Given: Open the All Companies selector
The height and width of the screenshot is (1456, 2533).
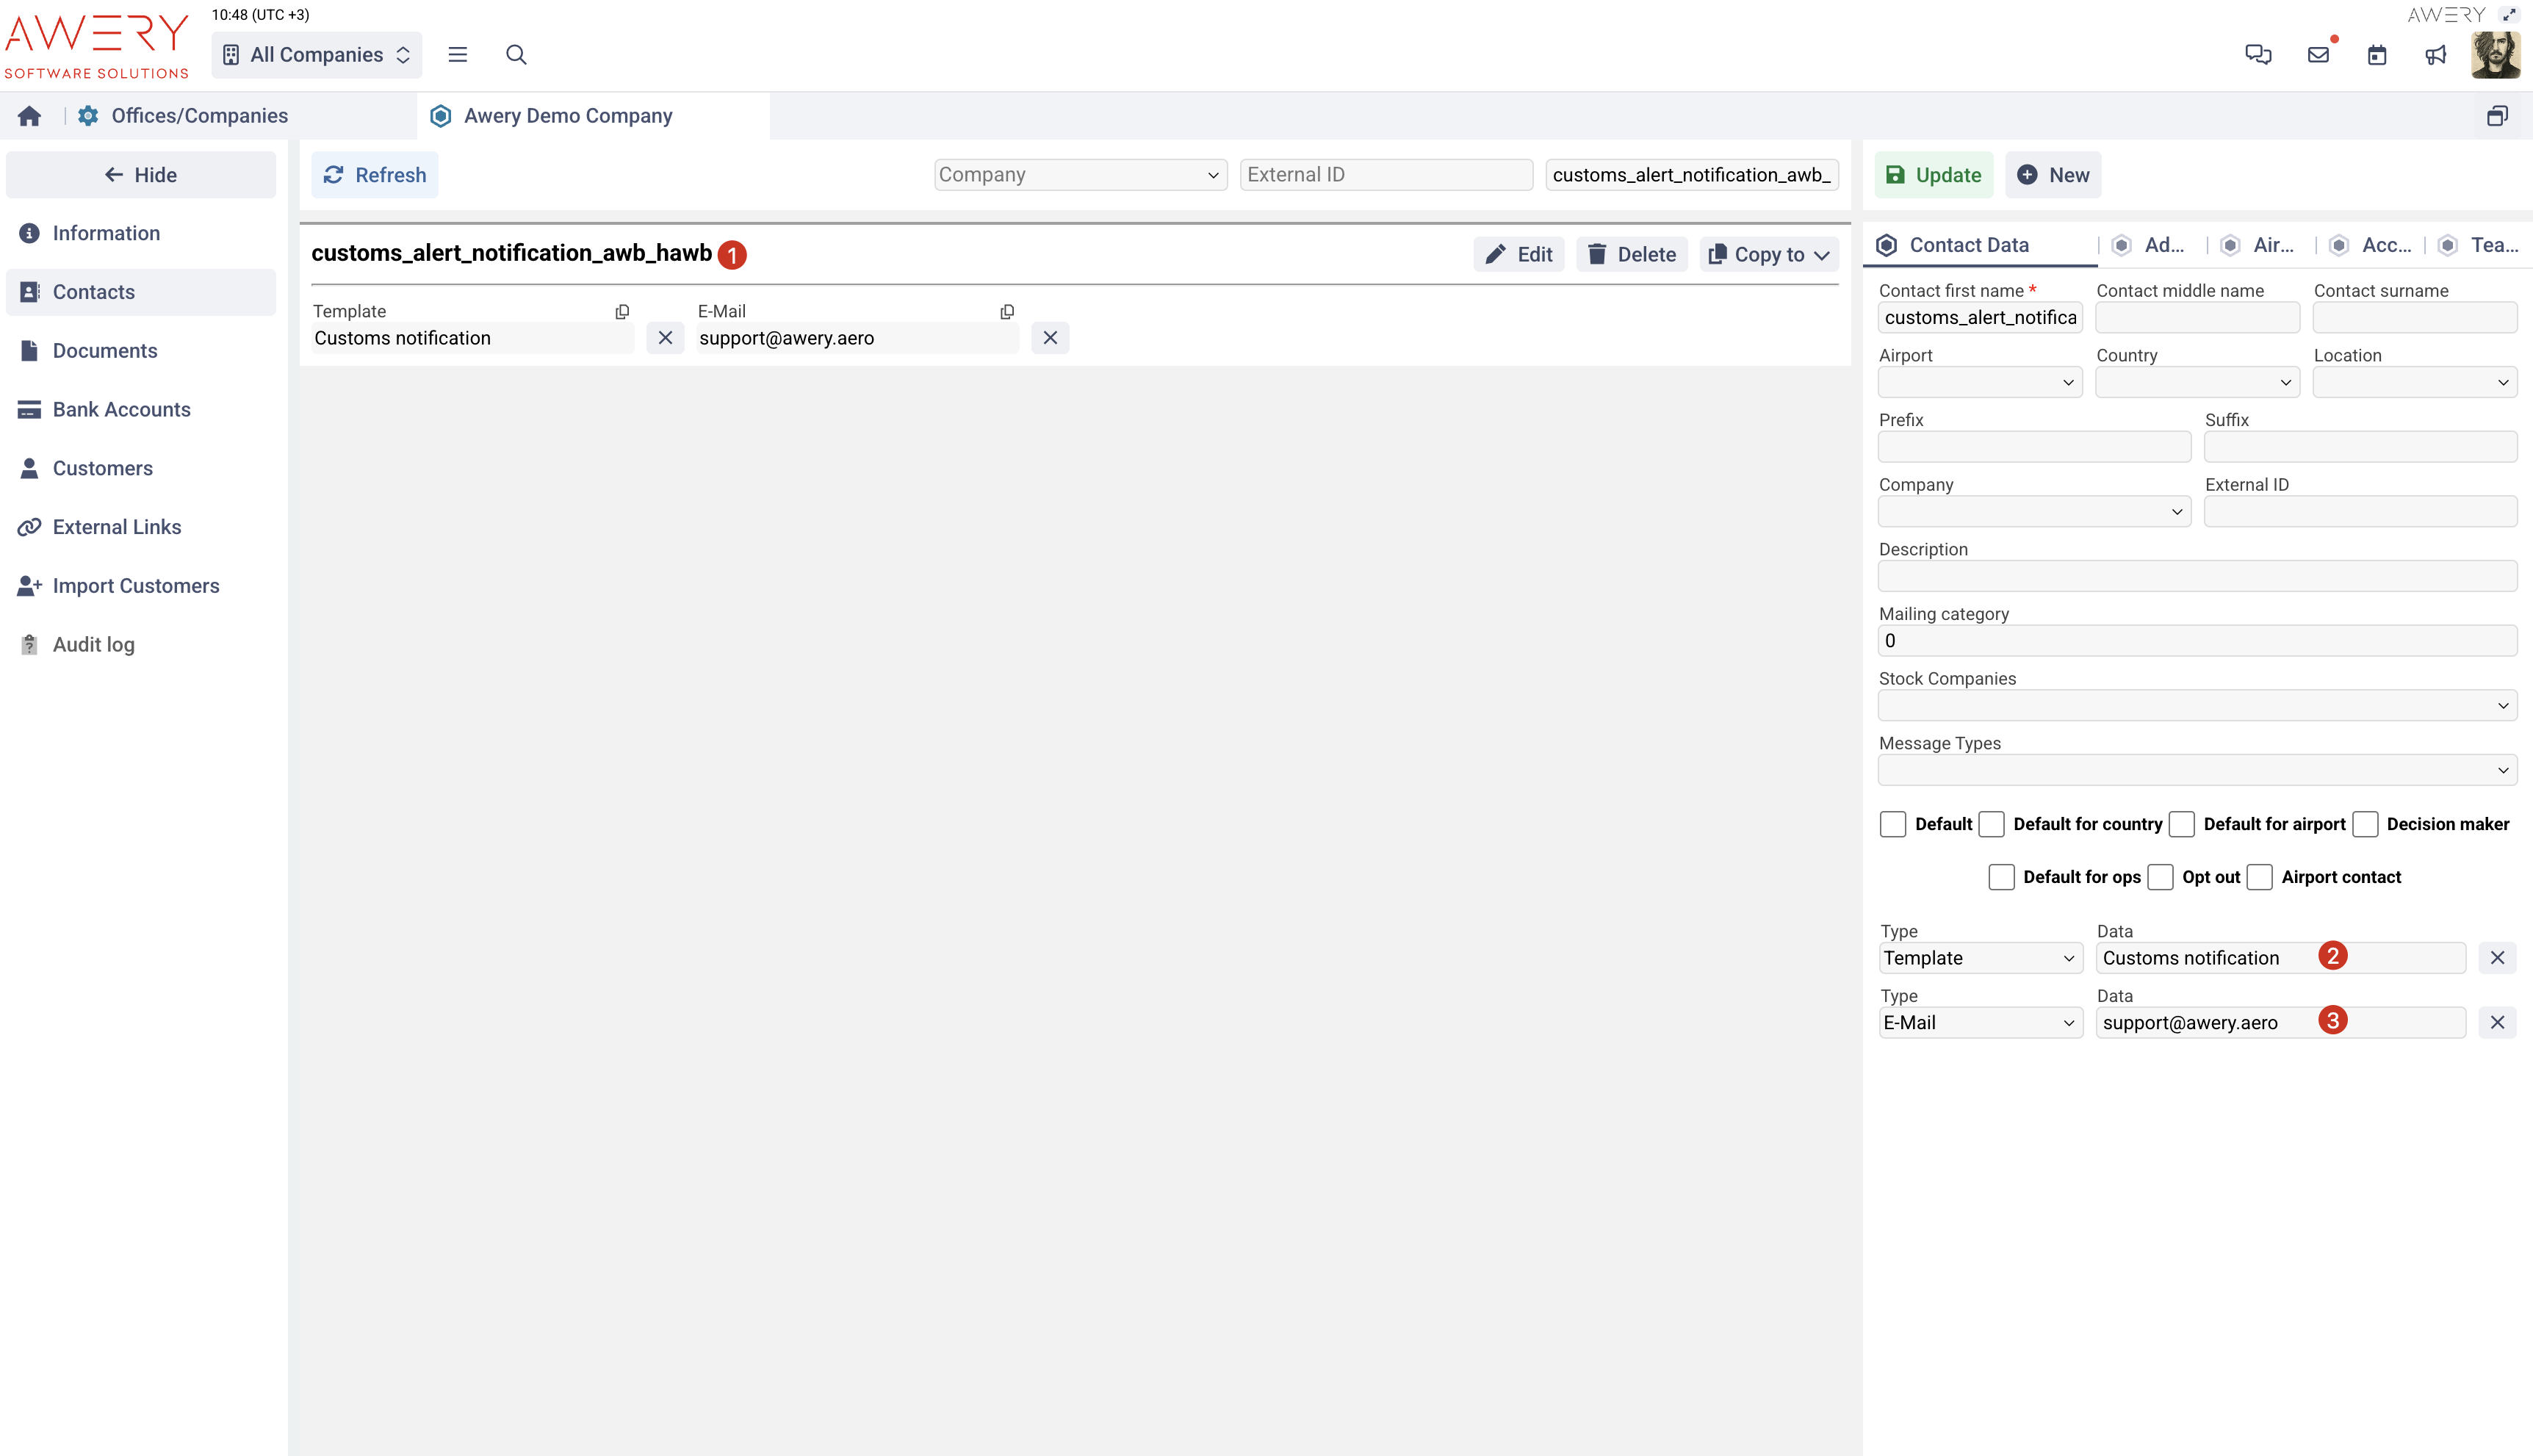Looking at the screenshot, I should click(316, 55).
